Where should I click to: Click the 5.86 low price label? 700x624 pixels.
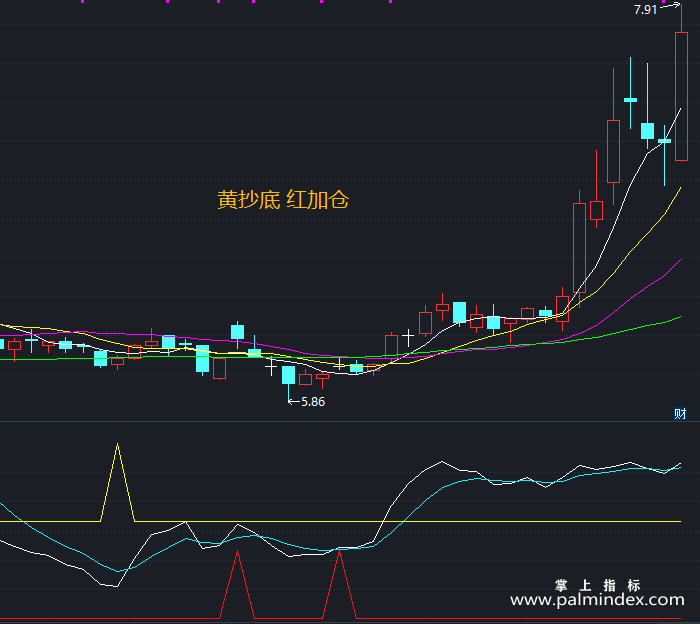(313, 402)
